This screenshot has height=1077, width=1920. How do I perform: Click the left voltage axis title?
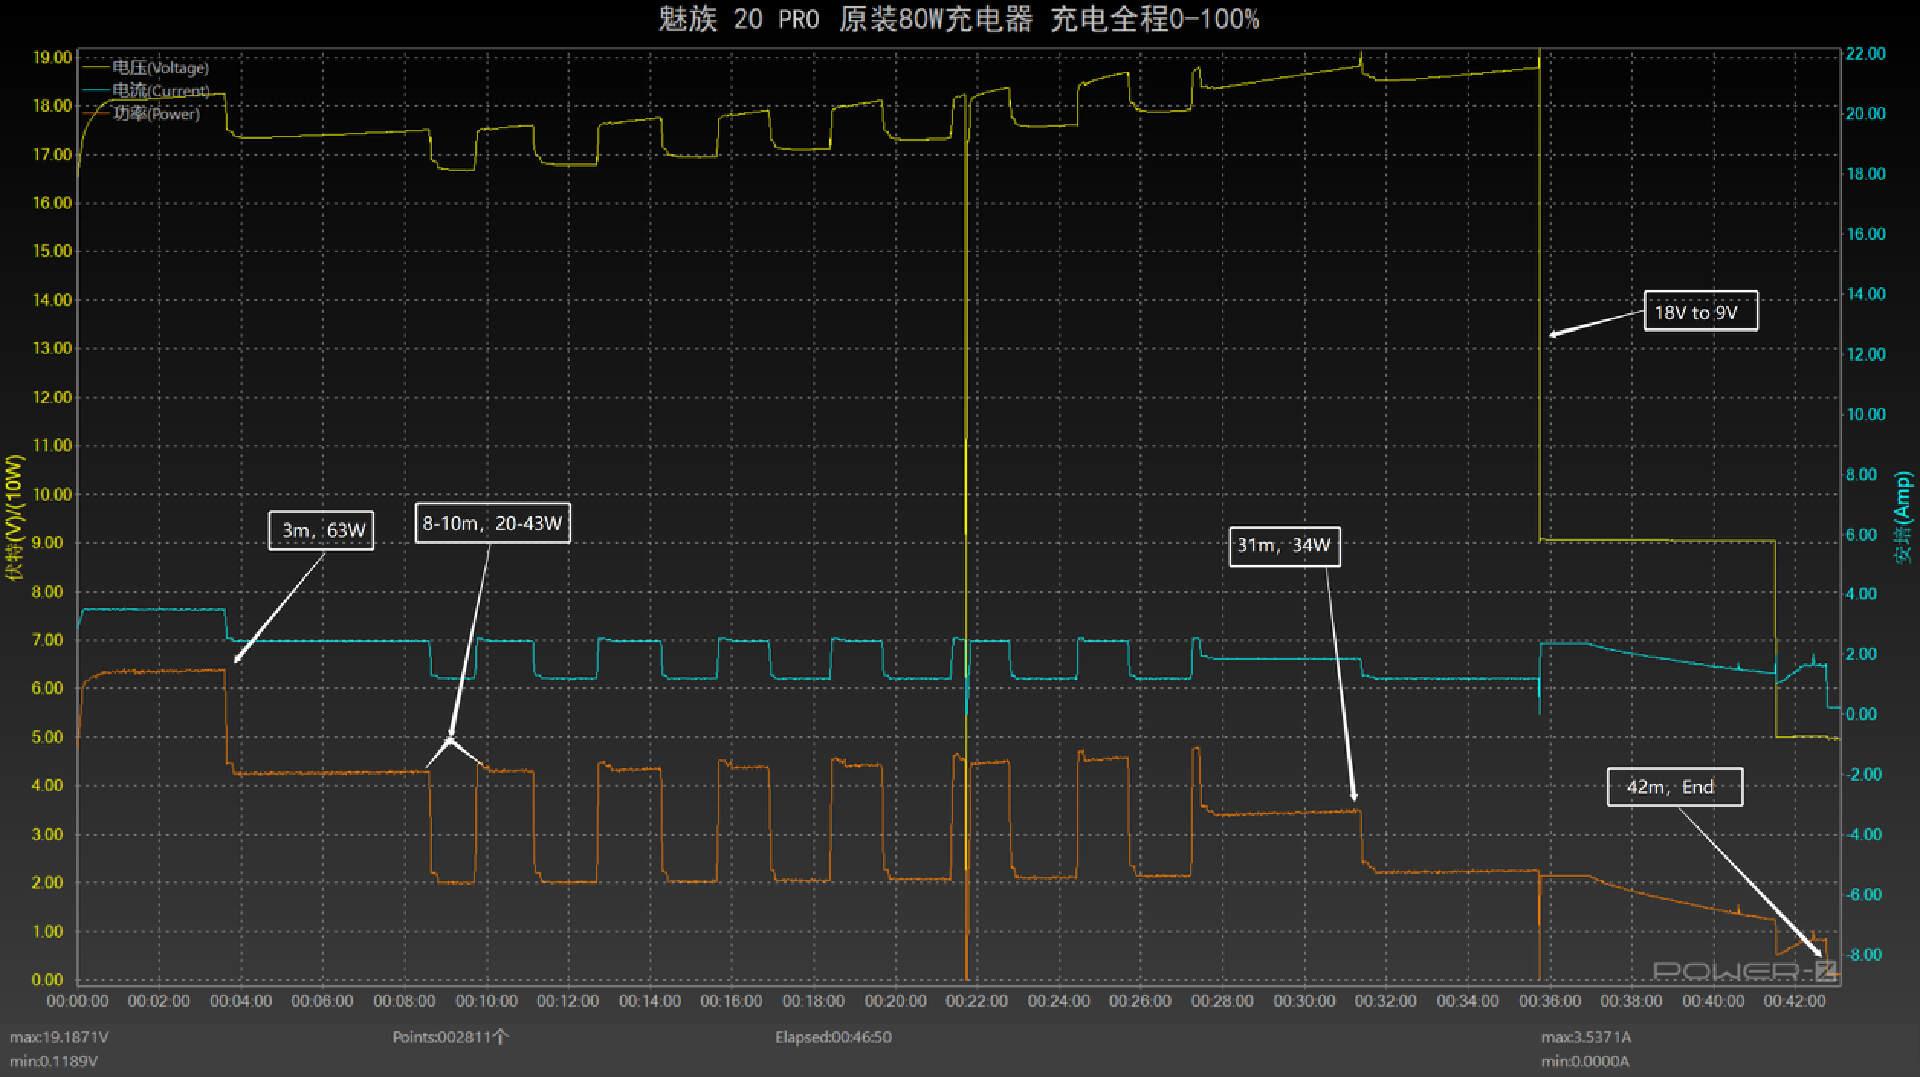coord(14,518)
